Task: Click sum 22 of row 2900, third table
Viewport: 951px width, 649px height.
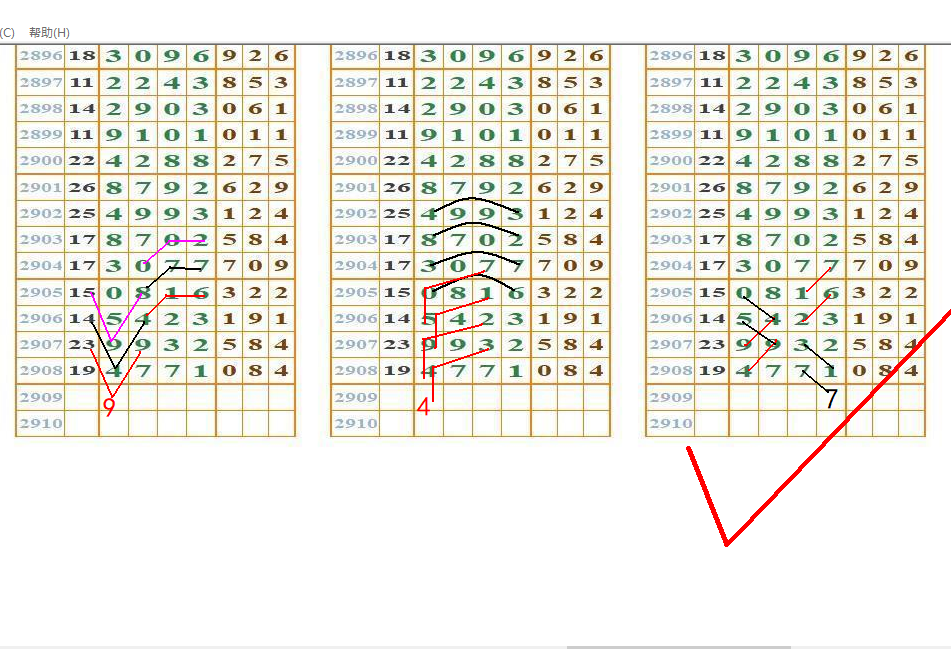Action: pos(712,161)
